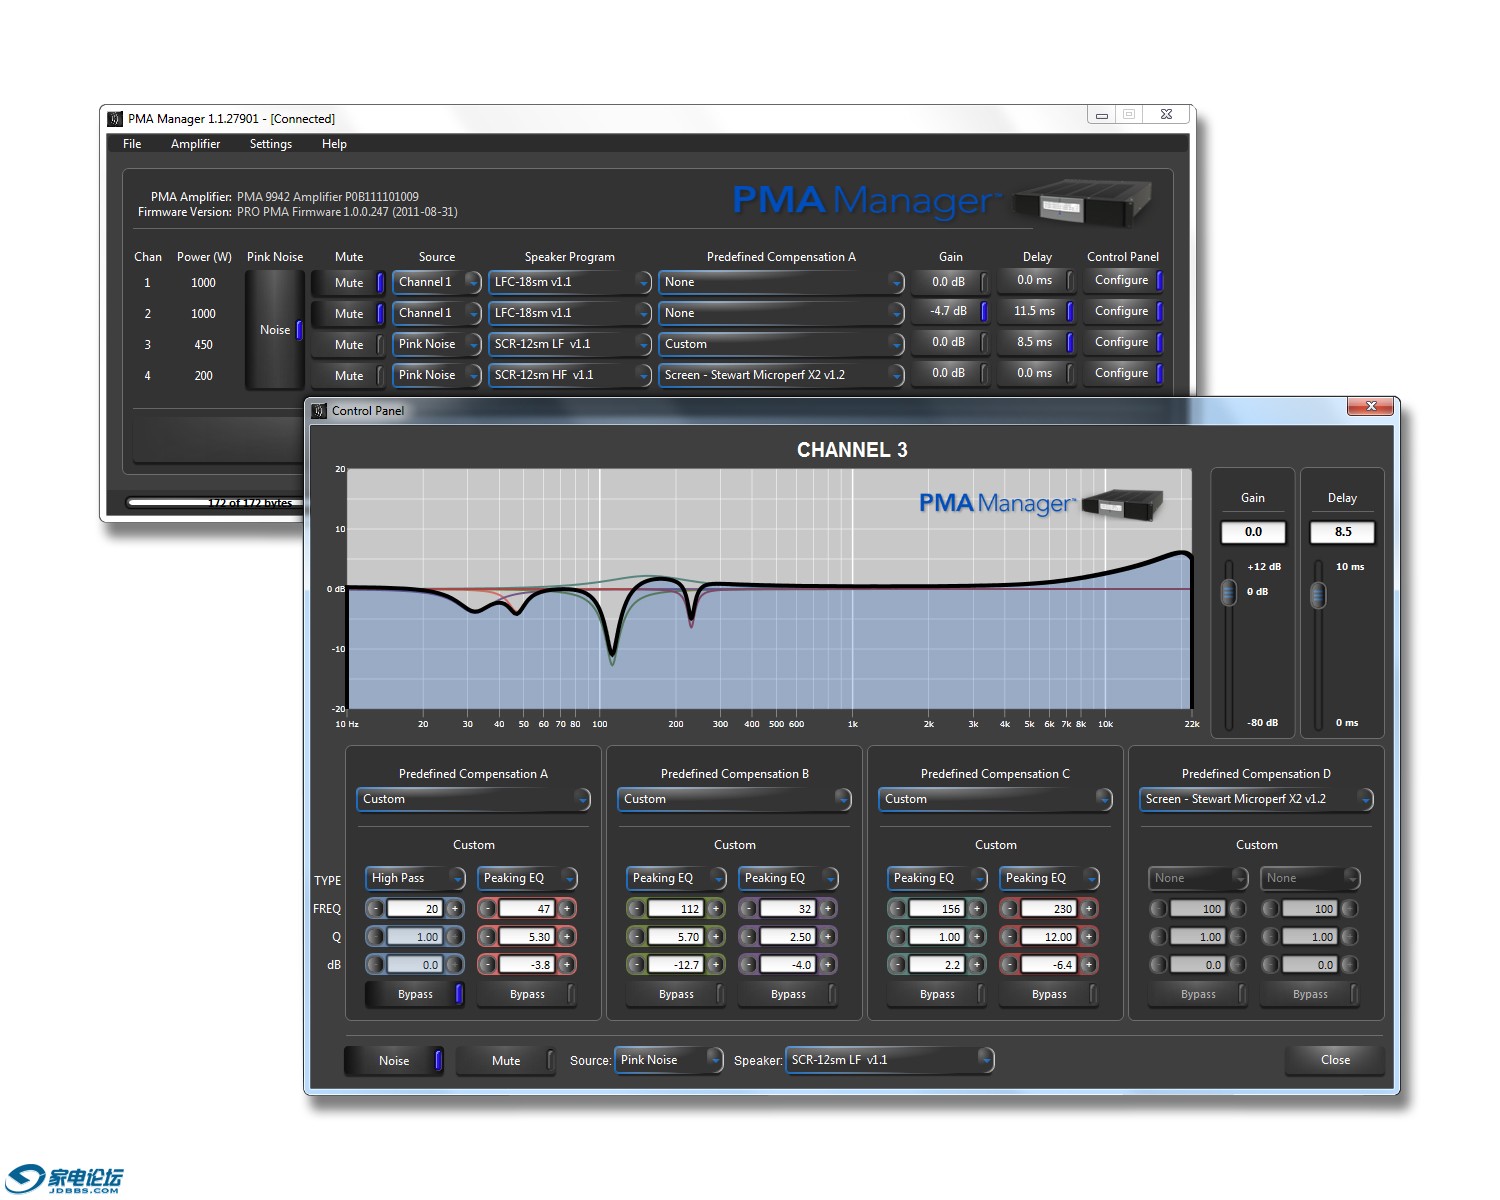
Task: Open channel 1 Source dropdown
Action: coord(437,282)
